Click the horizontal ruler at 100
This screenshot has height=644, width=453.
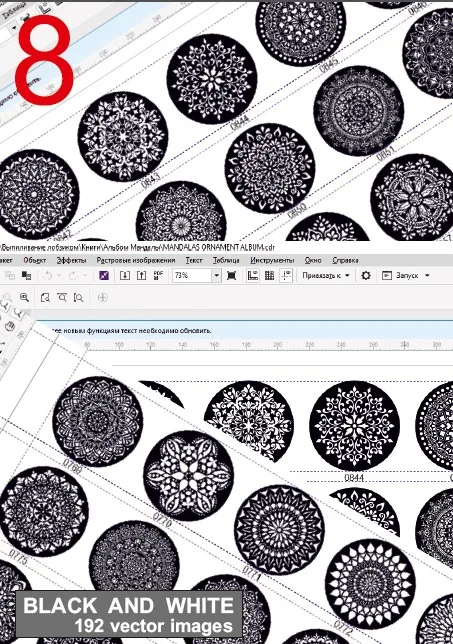(x=119, y=345)
